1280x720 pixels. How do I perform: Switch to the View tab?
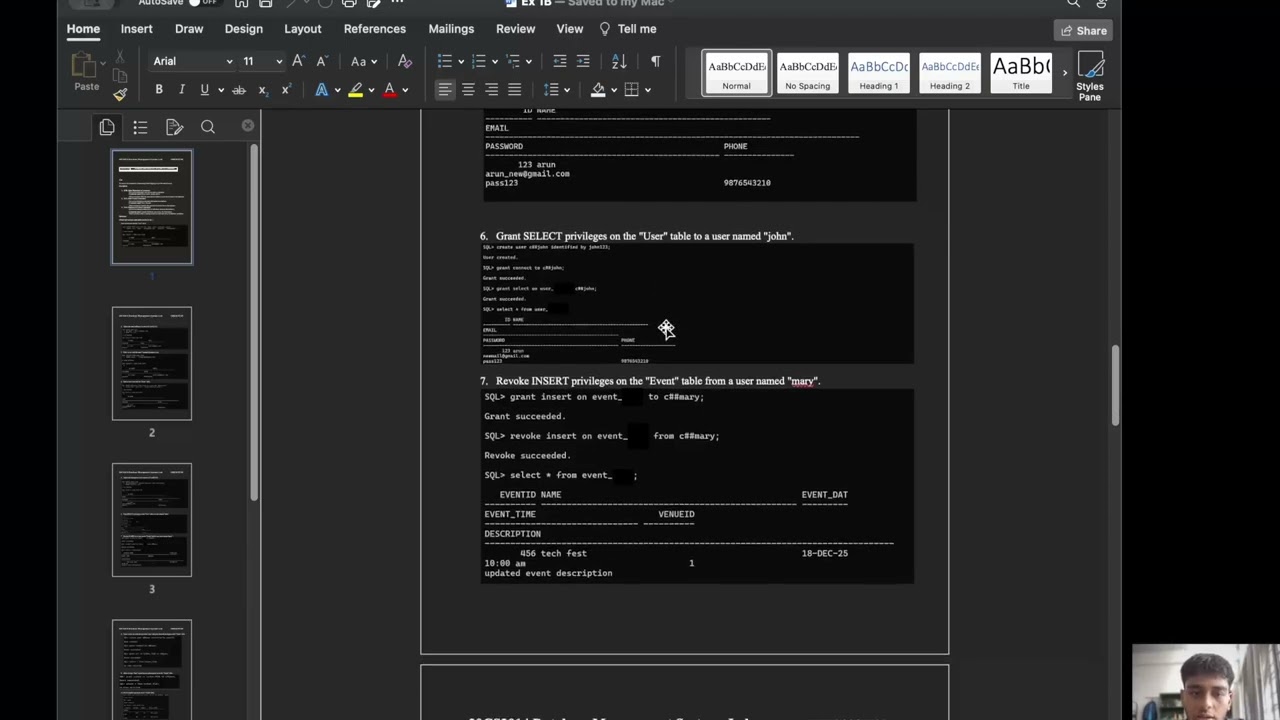[570, 29]
